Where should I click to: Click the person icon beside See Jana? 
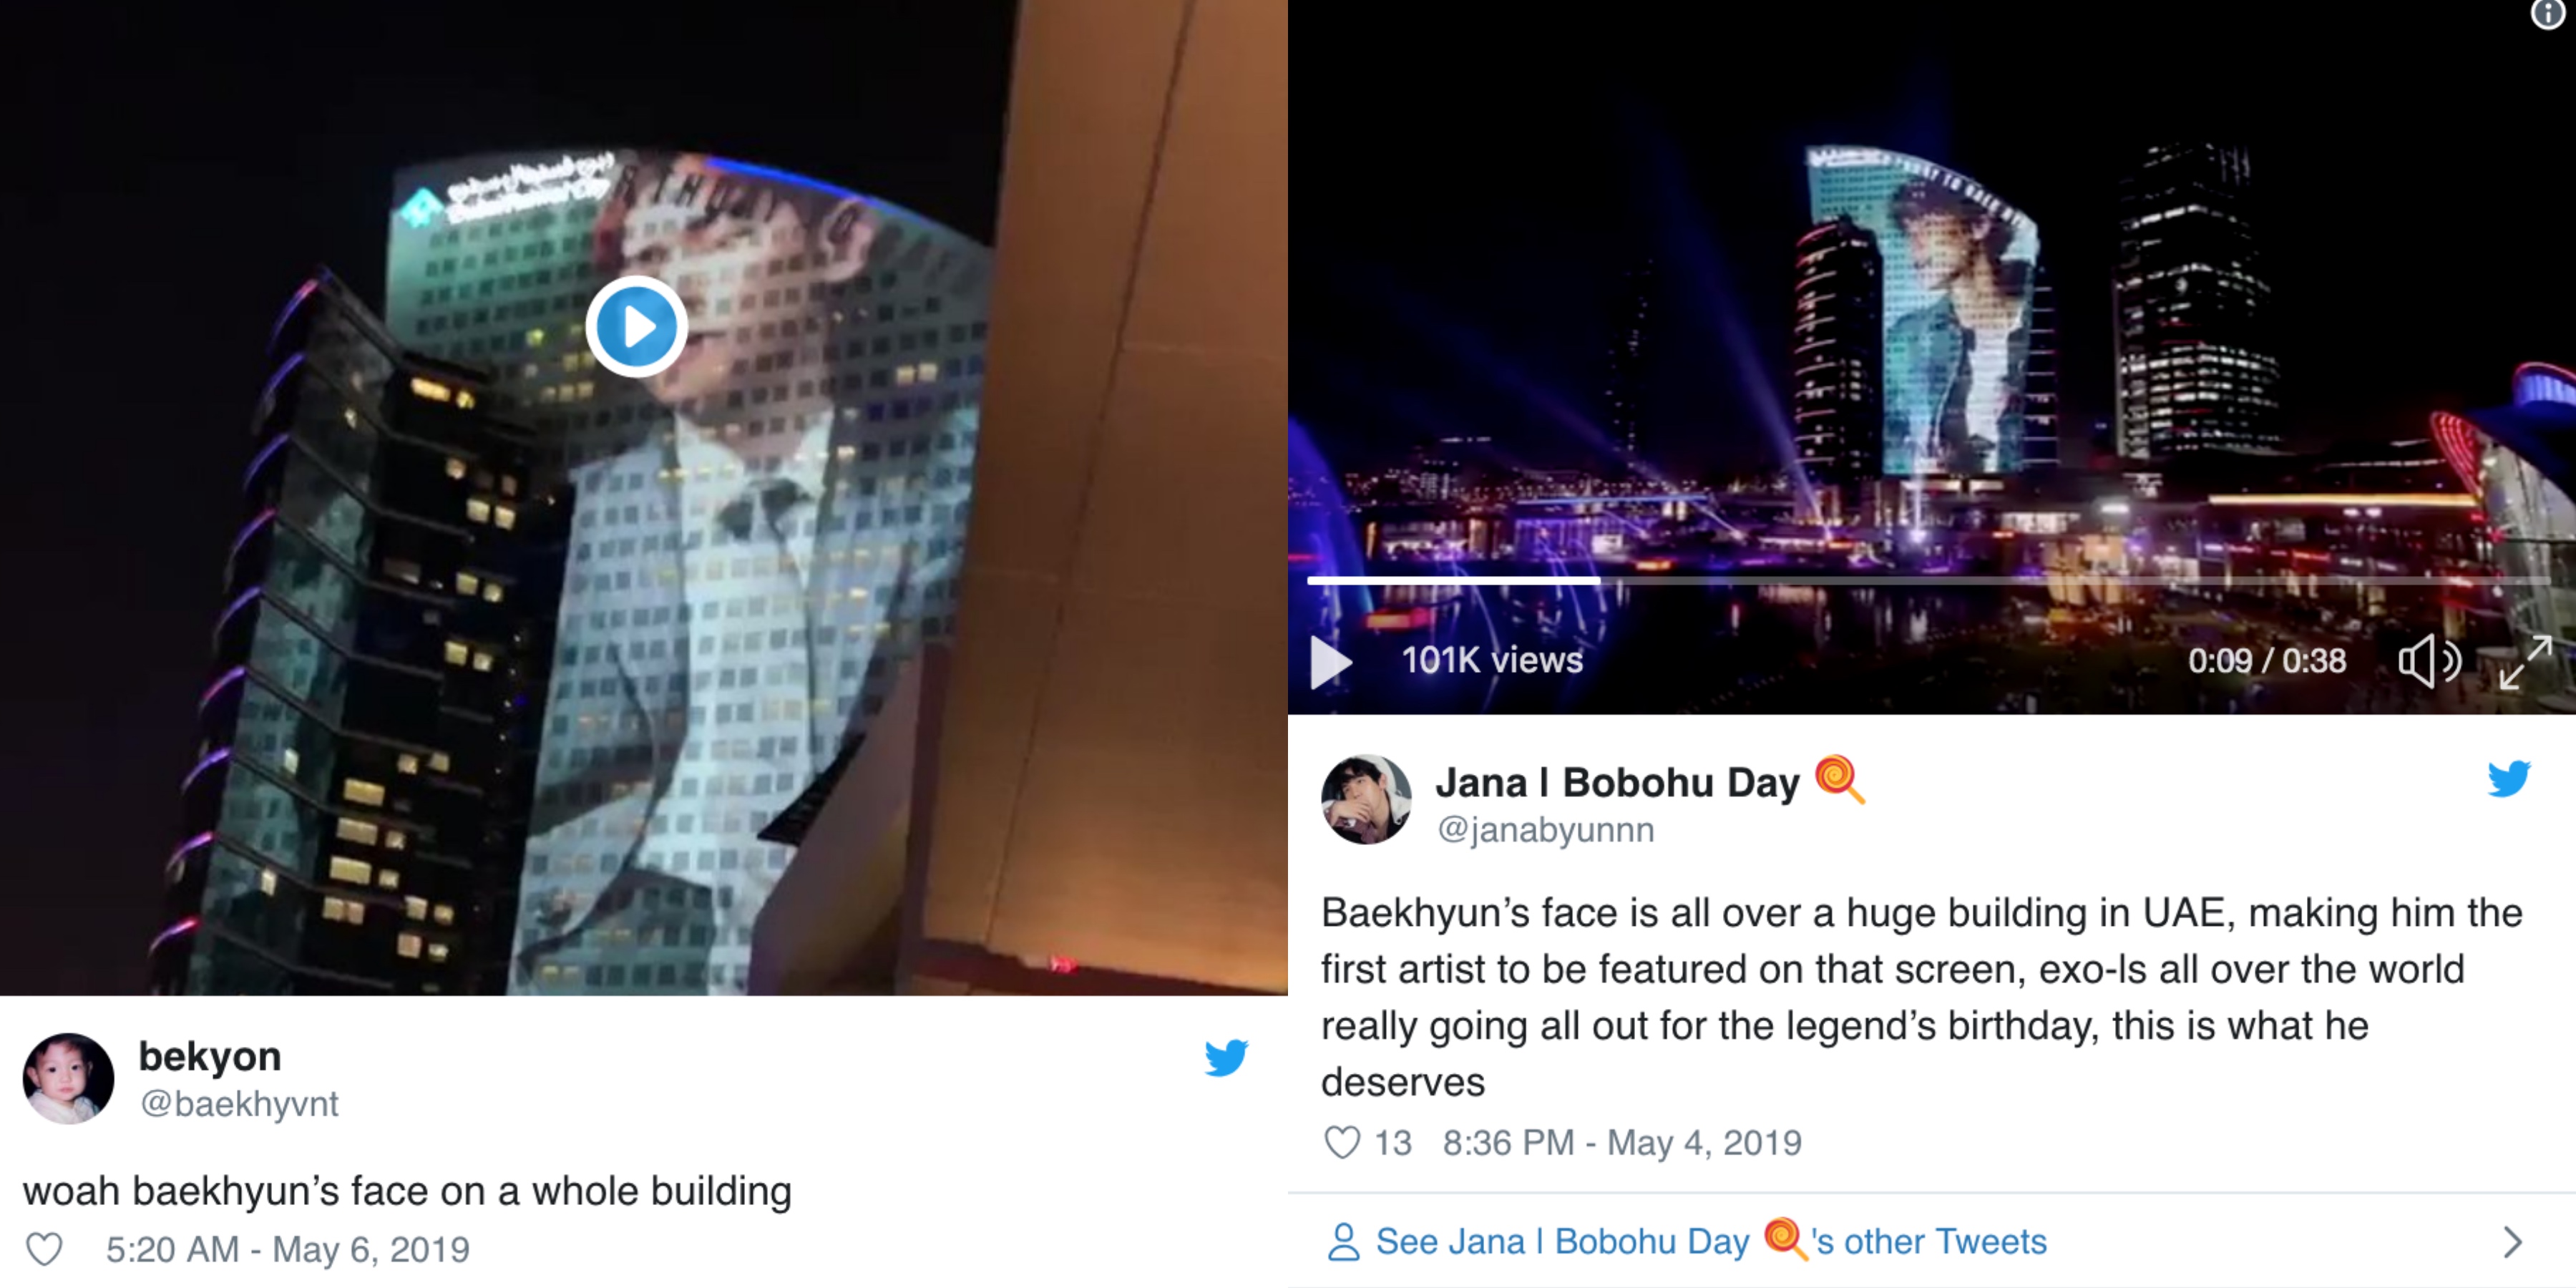(x=1343, y=1242)
